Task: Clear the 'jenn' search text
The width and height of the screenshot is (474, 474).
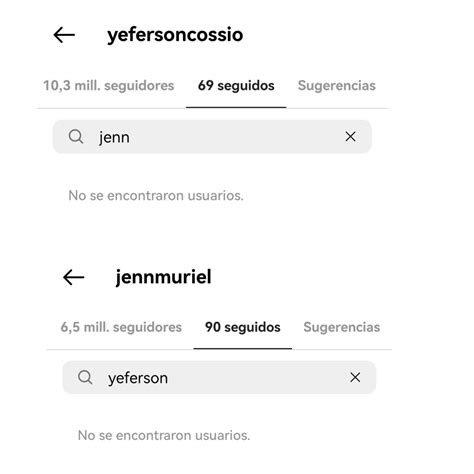Action: [350, 137]
